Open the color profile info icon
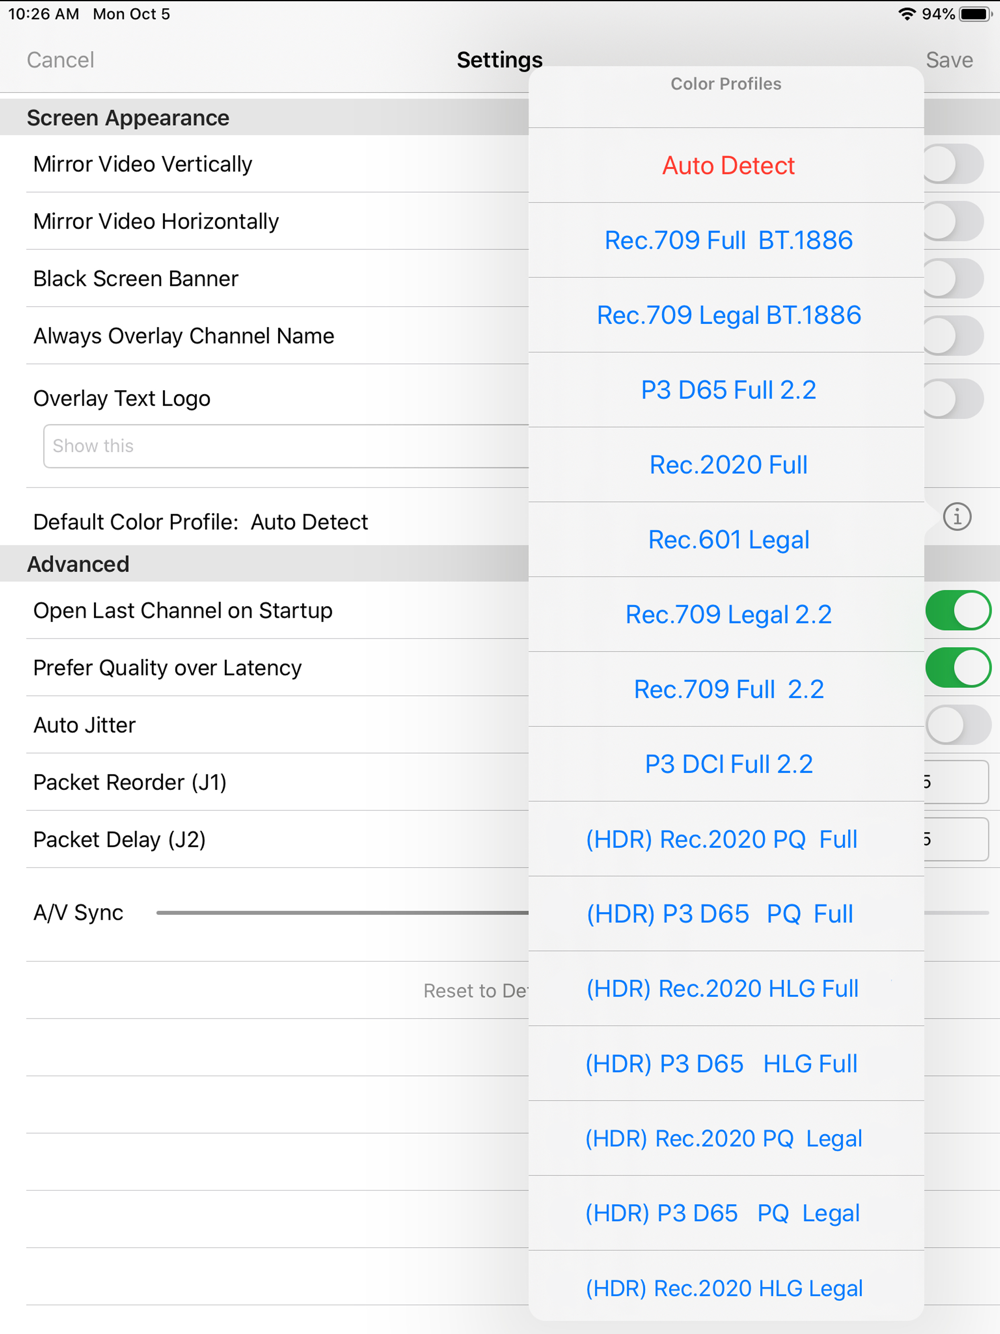 click(x=957, y=517)
